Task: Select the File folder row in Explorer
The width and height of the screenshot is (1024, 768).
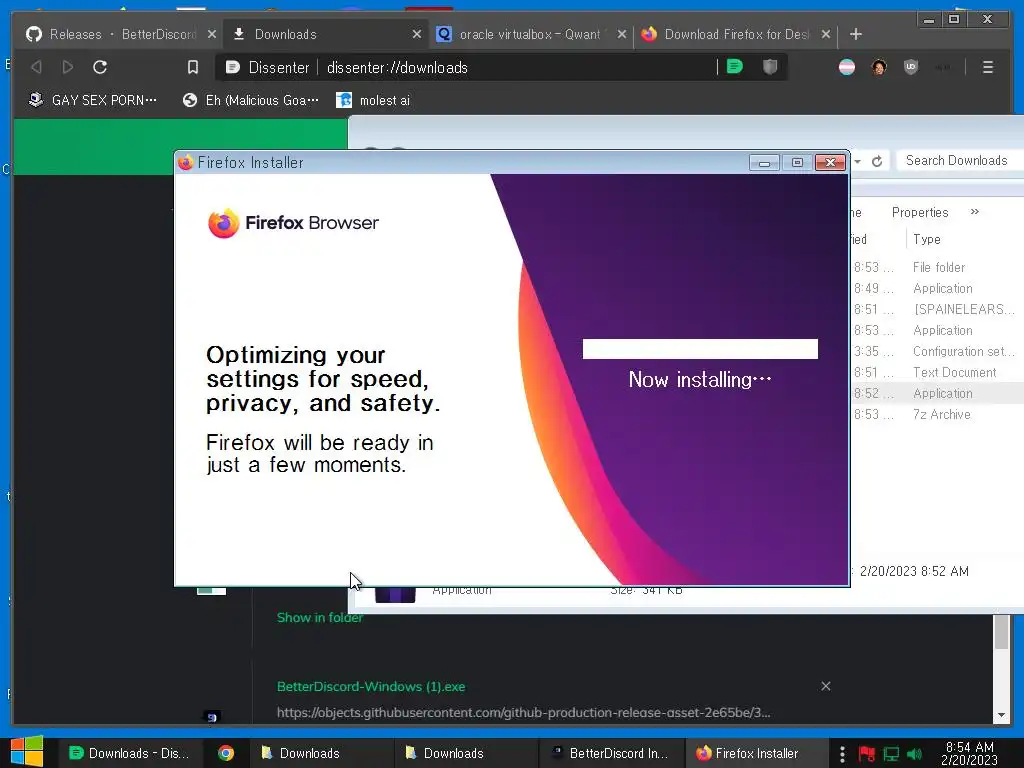Action: coord(938,267)
